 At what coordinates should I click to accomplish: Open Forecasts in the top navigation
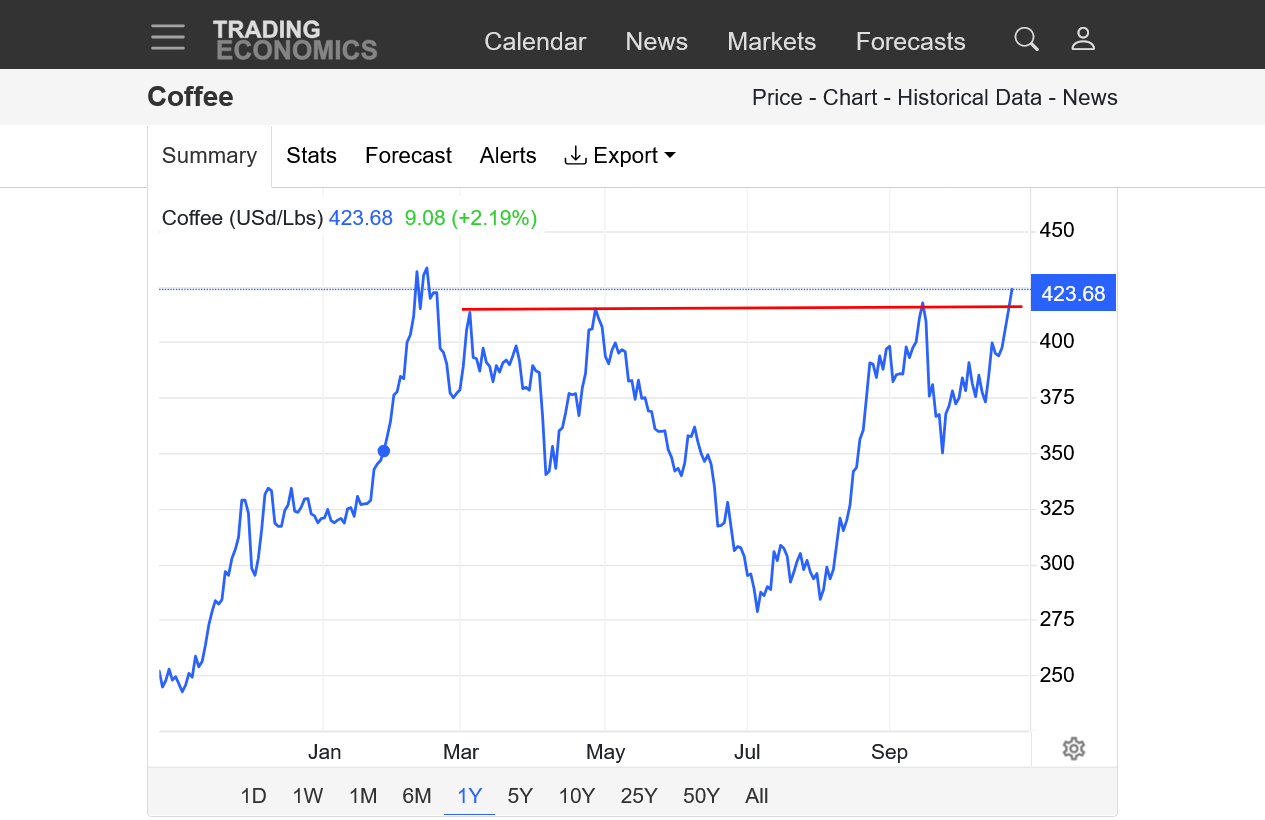point(910,42)
